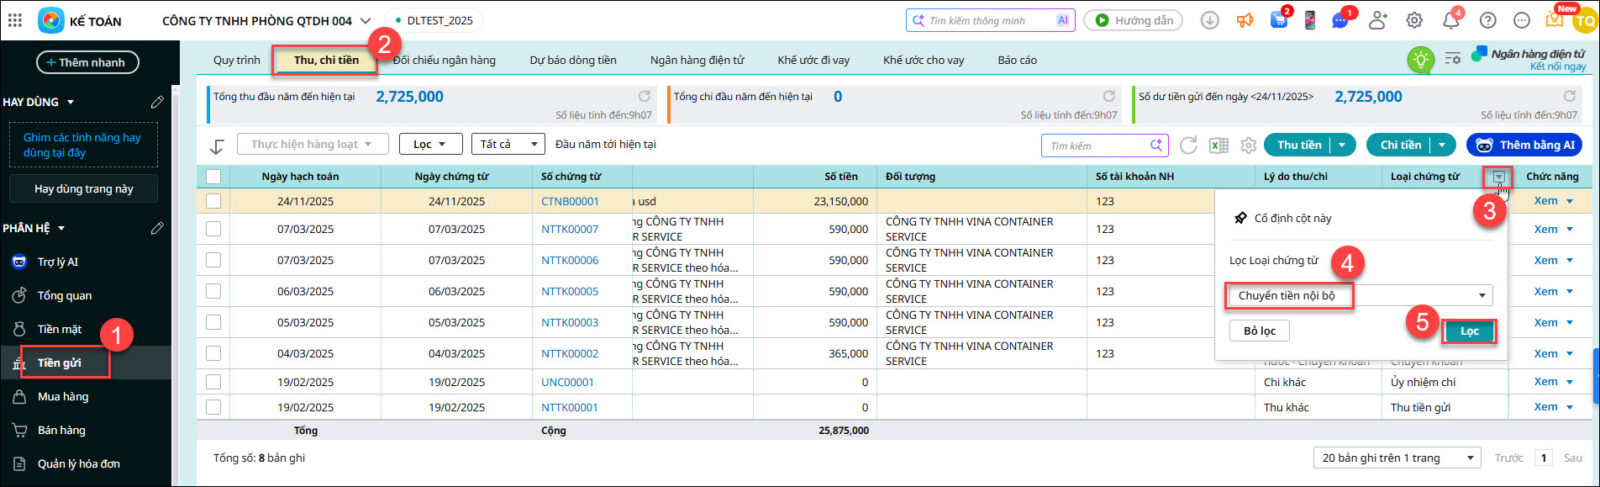Open the app launcher grid icon
The width and height of the screenshot is (1600, 487).
pos(15,20)
